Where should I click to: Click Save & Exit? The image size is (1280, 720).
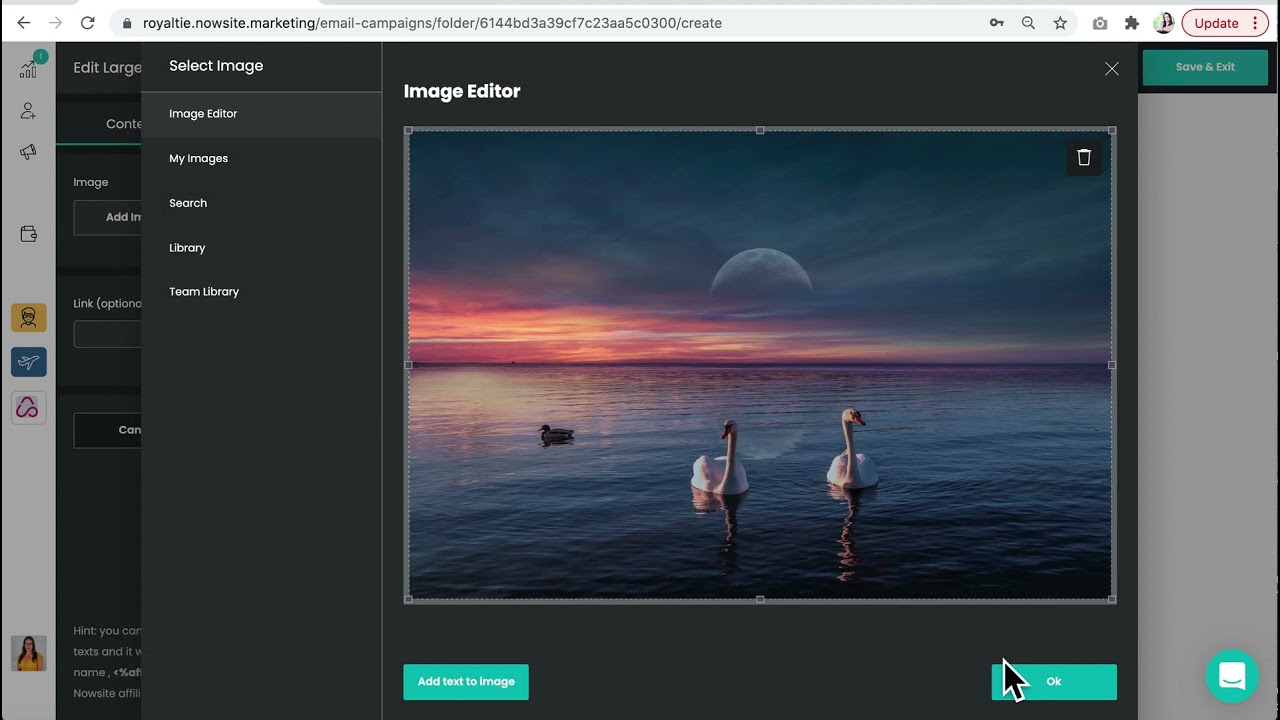1205,67
